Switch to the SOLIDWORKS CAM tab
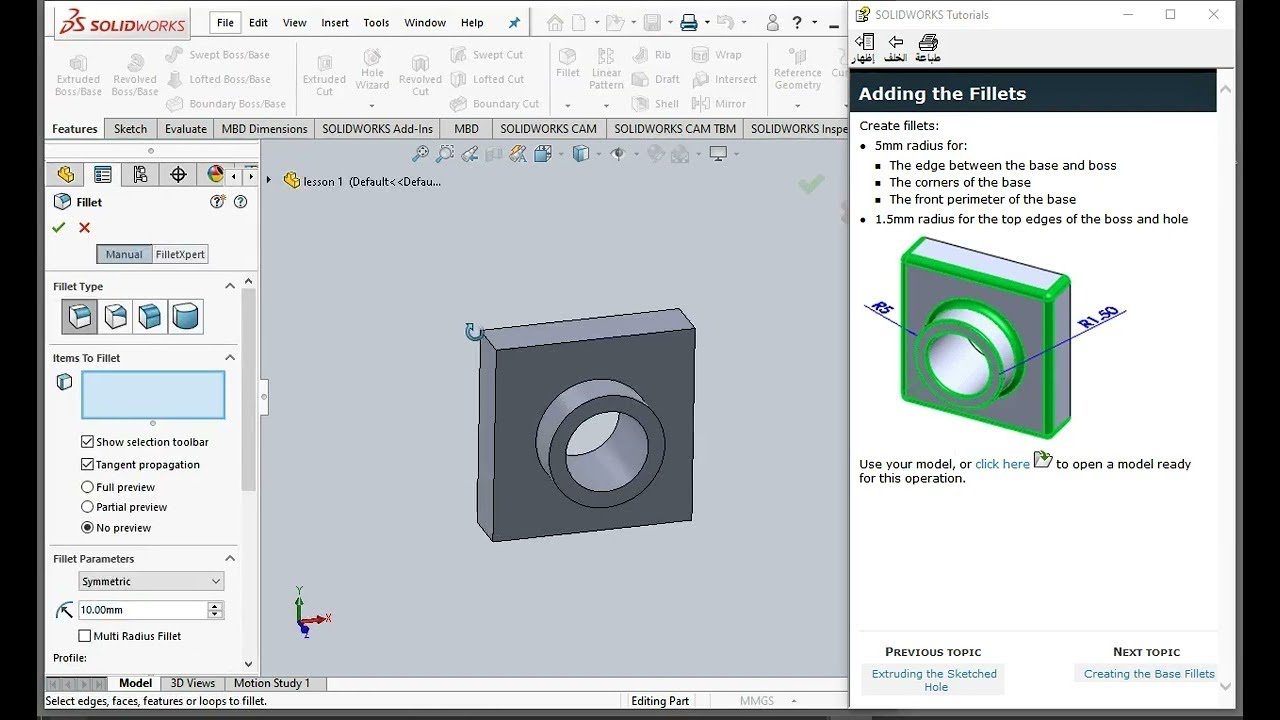 coord(548,129)
